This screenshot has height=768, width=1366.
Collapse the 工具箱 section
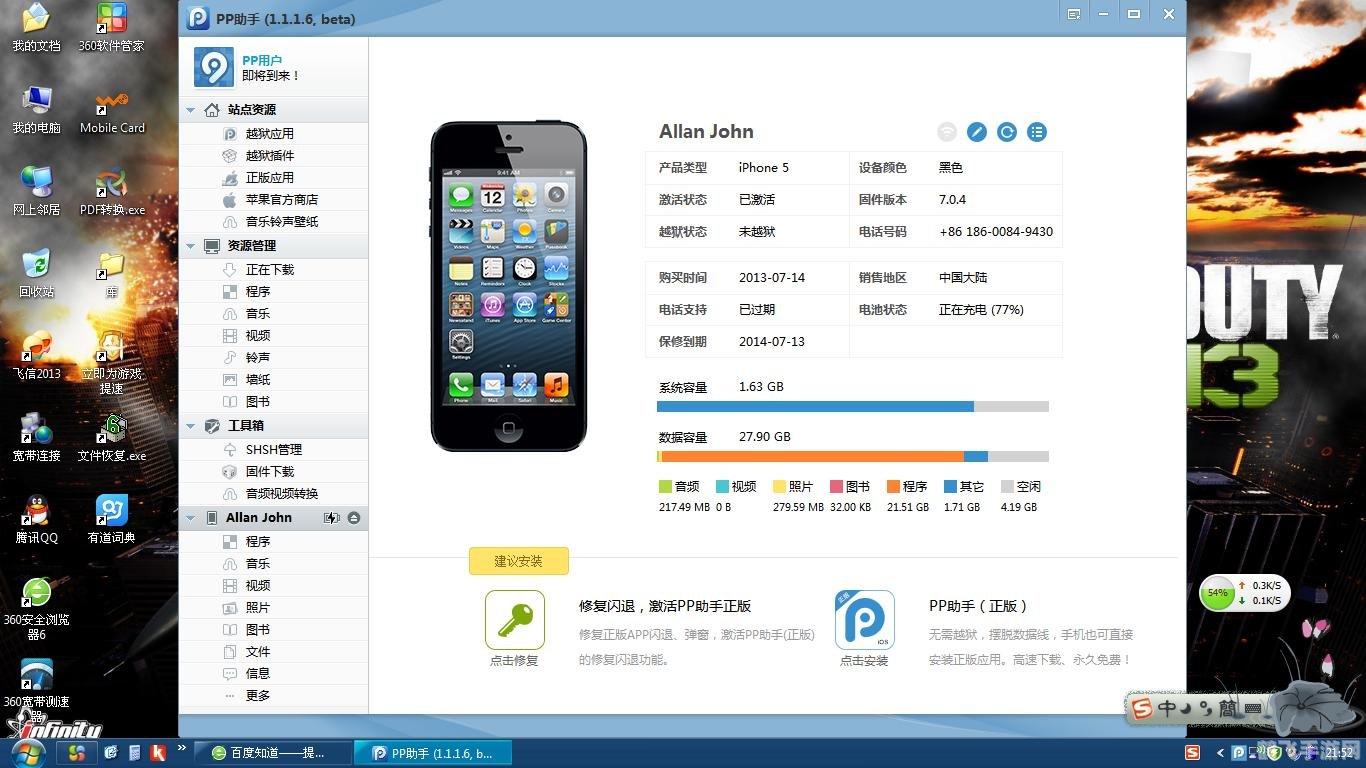(190, 426)
